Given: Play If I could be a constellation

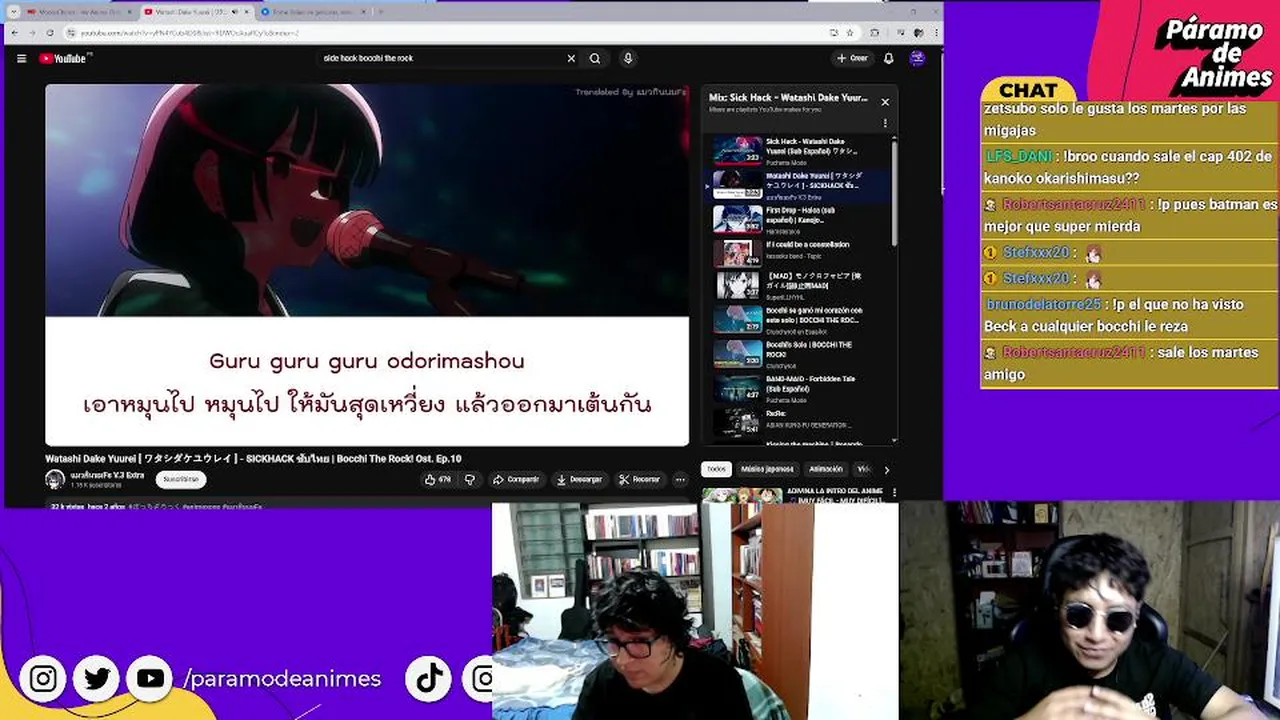Looking at the screenshot, I should click(x=800, y=253).
